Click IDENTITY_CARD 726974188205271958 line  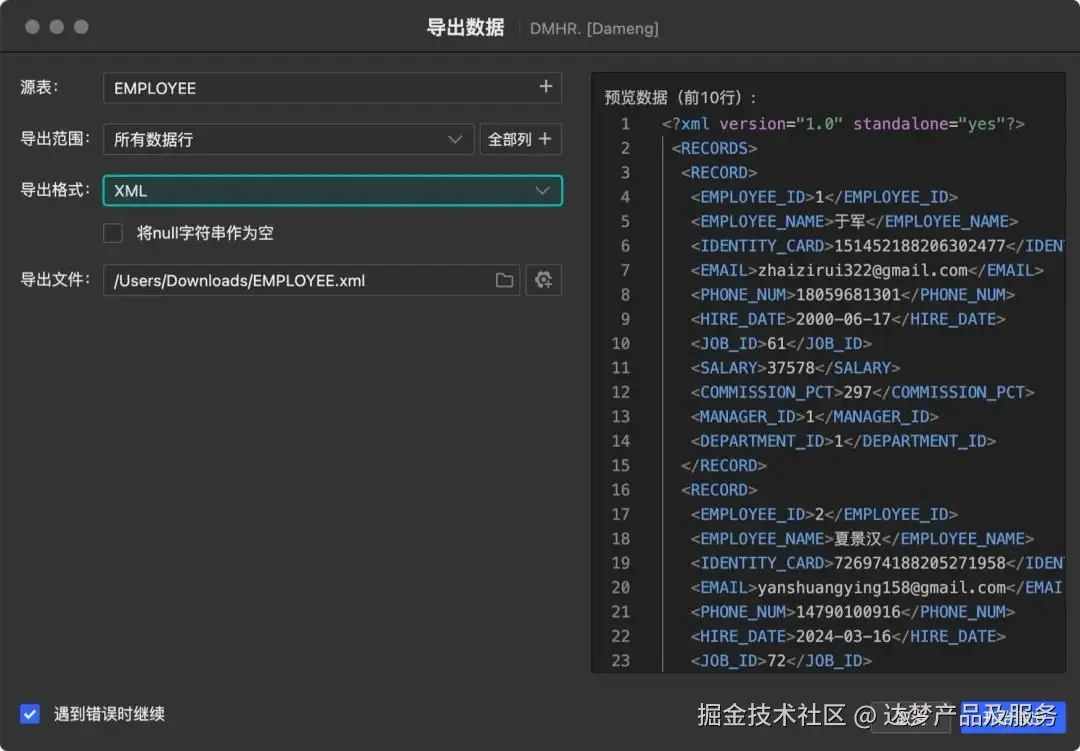877,563
